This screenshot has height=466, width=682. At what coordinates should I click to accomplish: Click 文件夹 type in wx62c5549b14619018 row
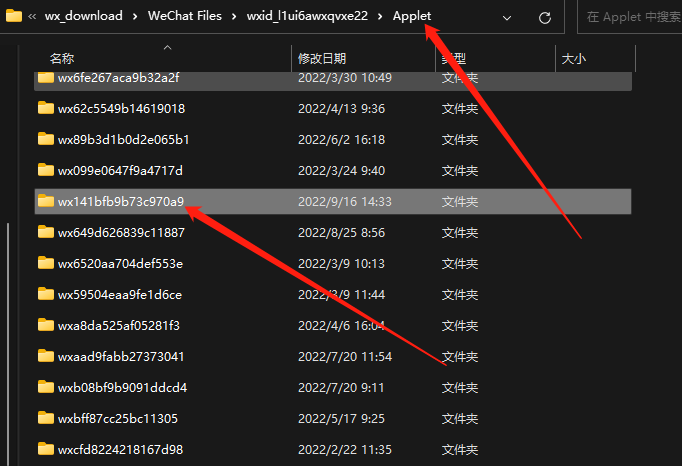(460, 109)
